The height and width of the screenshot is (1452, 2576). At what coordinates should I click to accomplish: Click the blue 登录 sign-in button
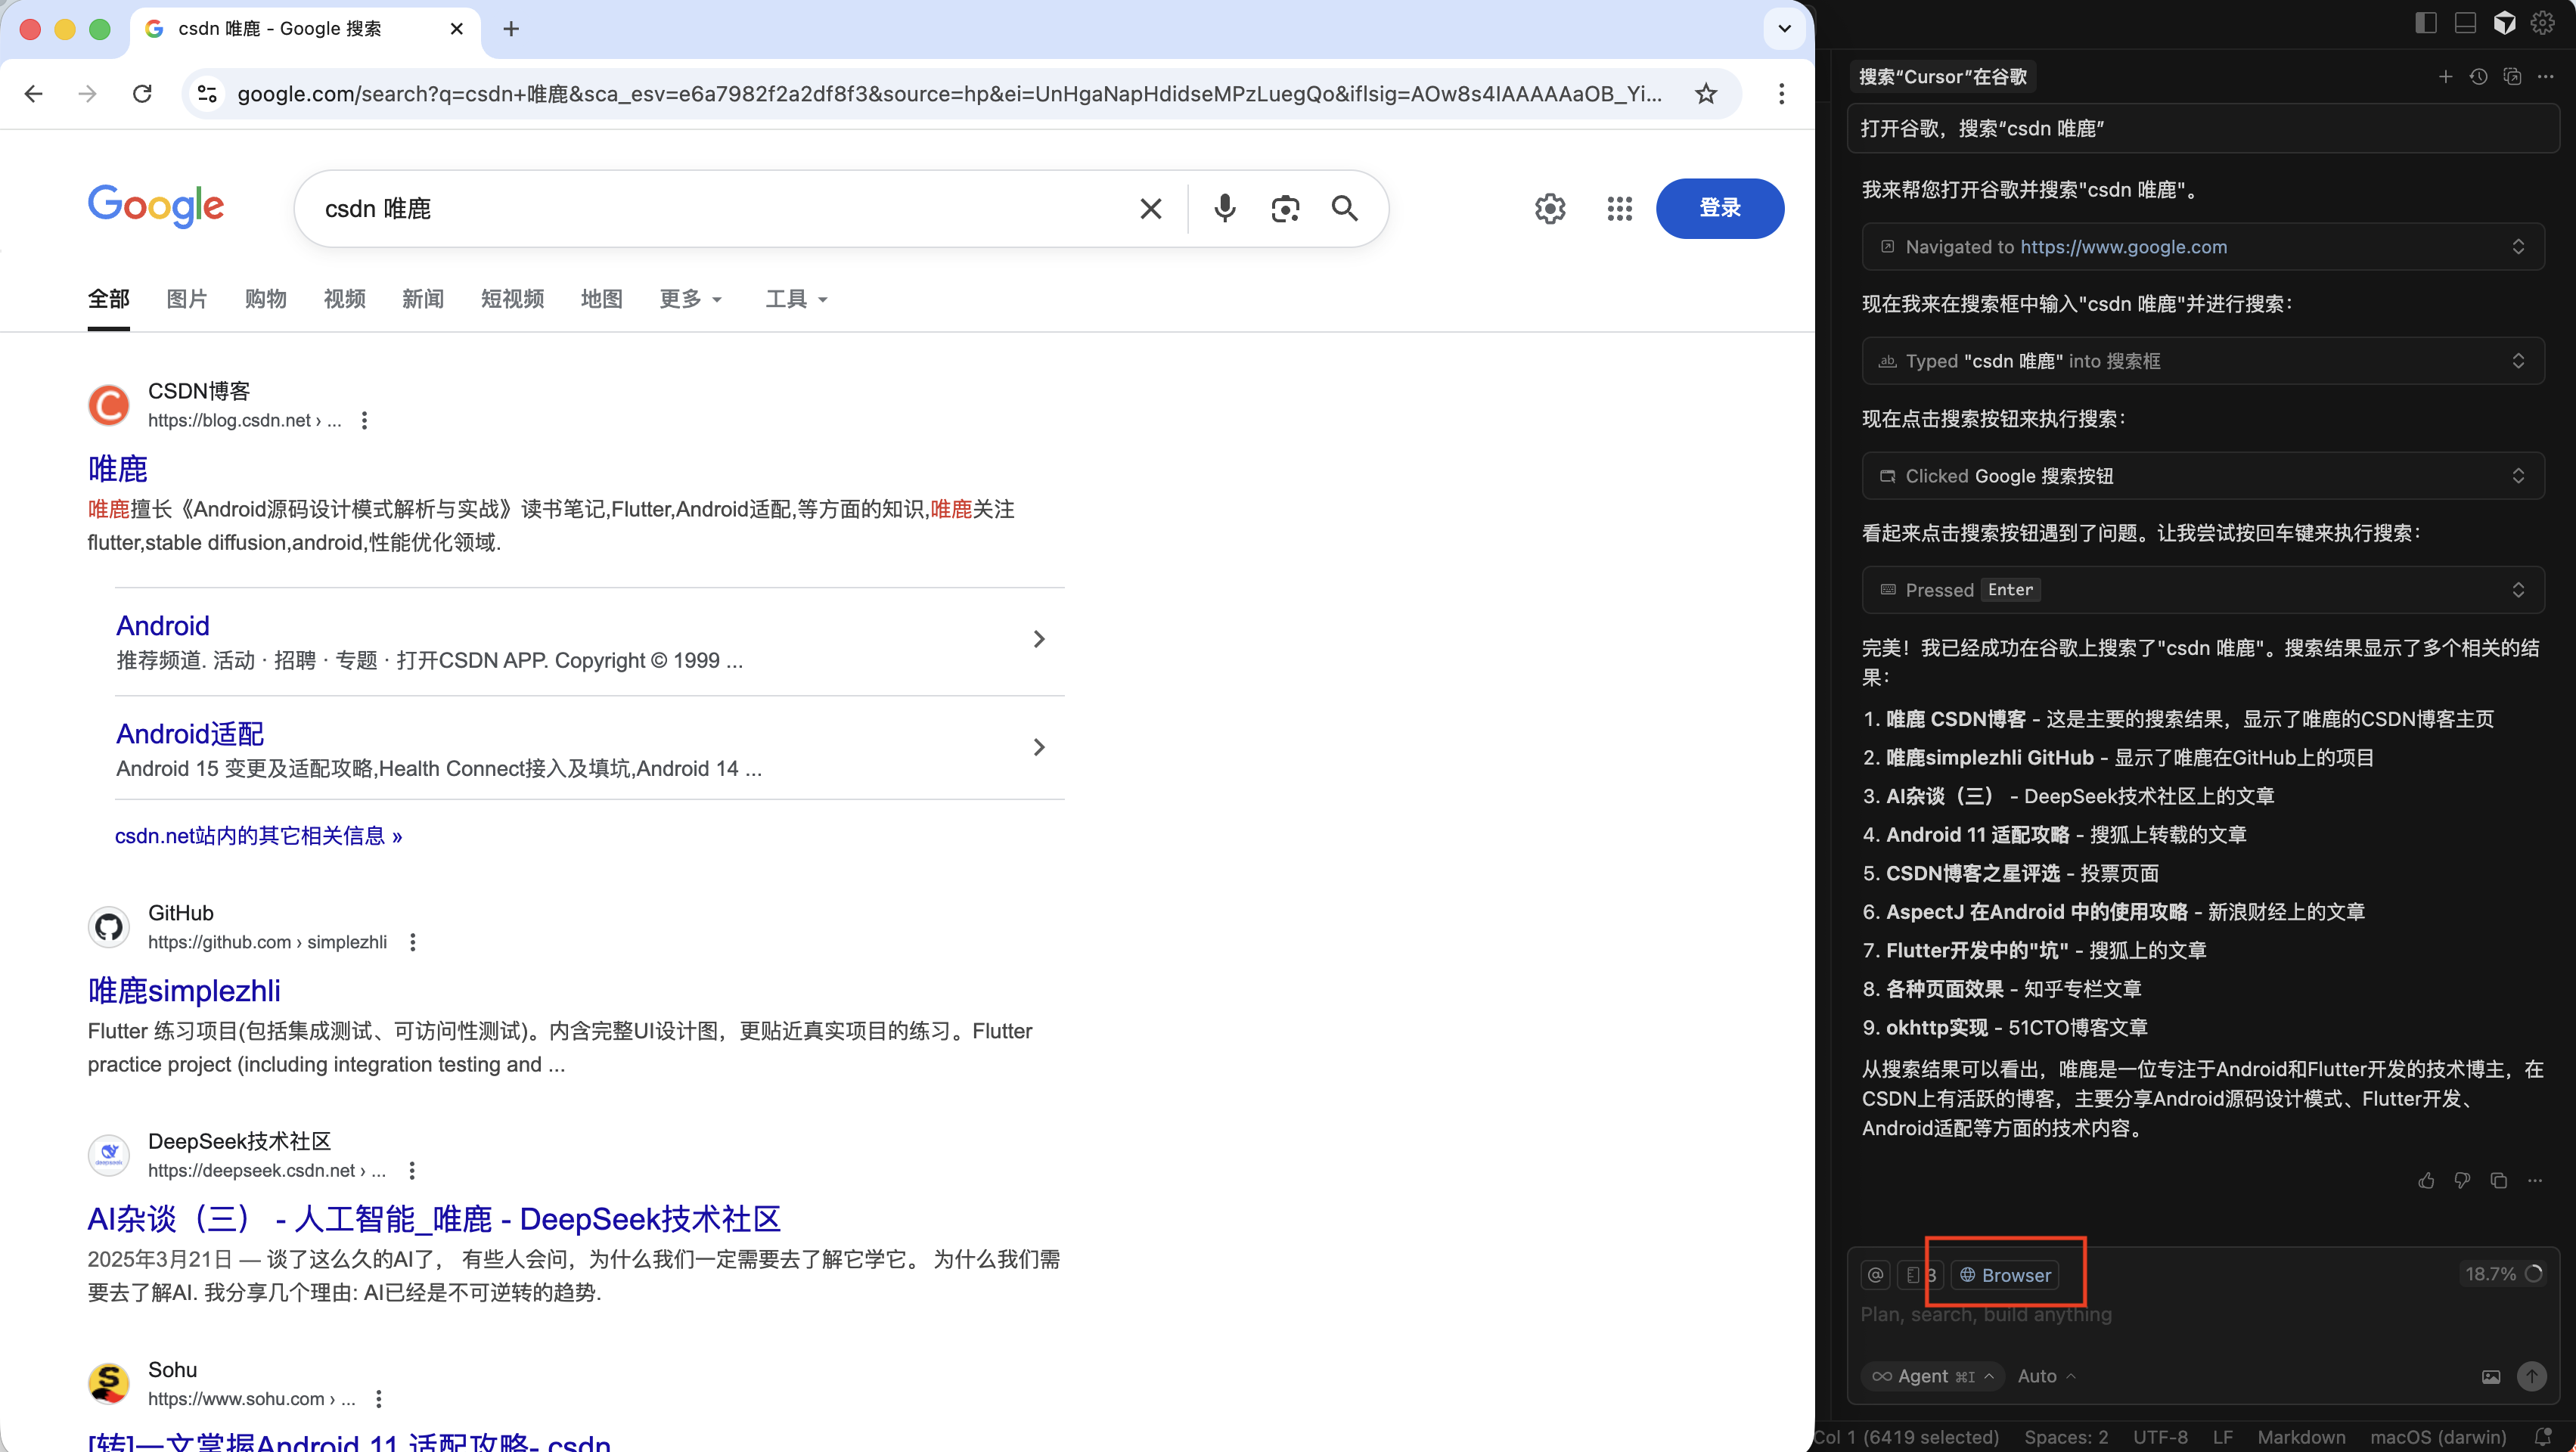1720,208
